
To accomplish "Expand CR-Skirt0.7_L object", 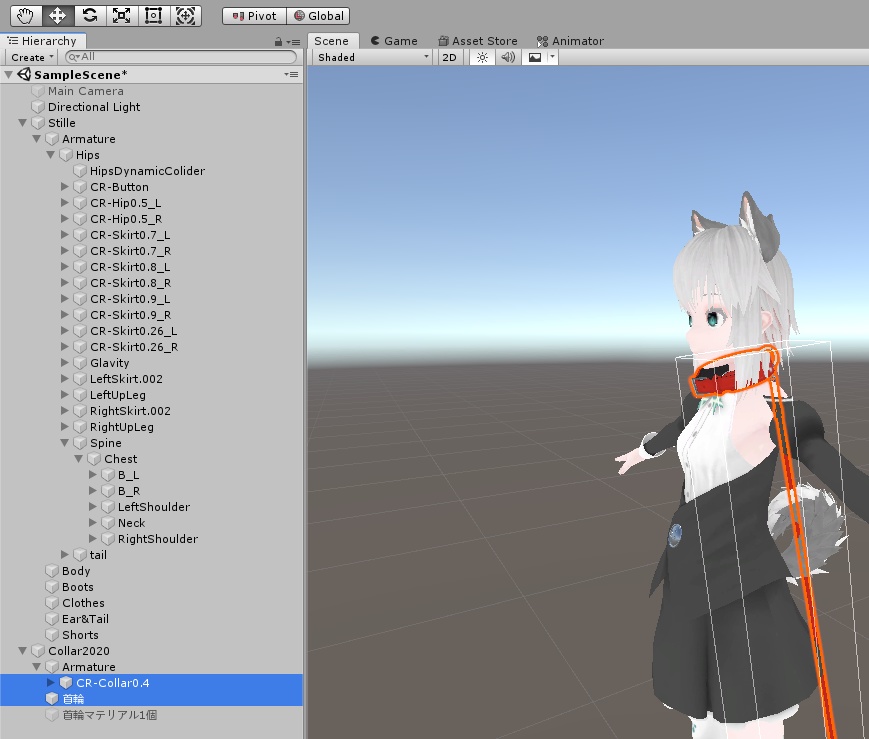I will tap(65, 235).
